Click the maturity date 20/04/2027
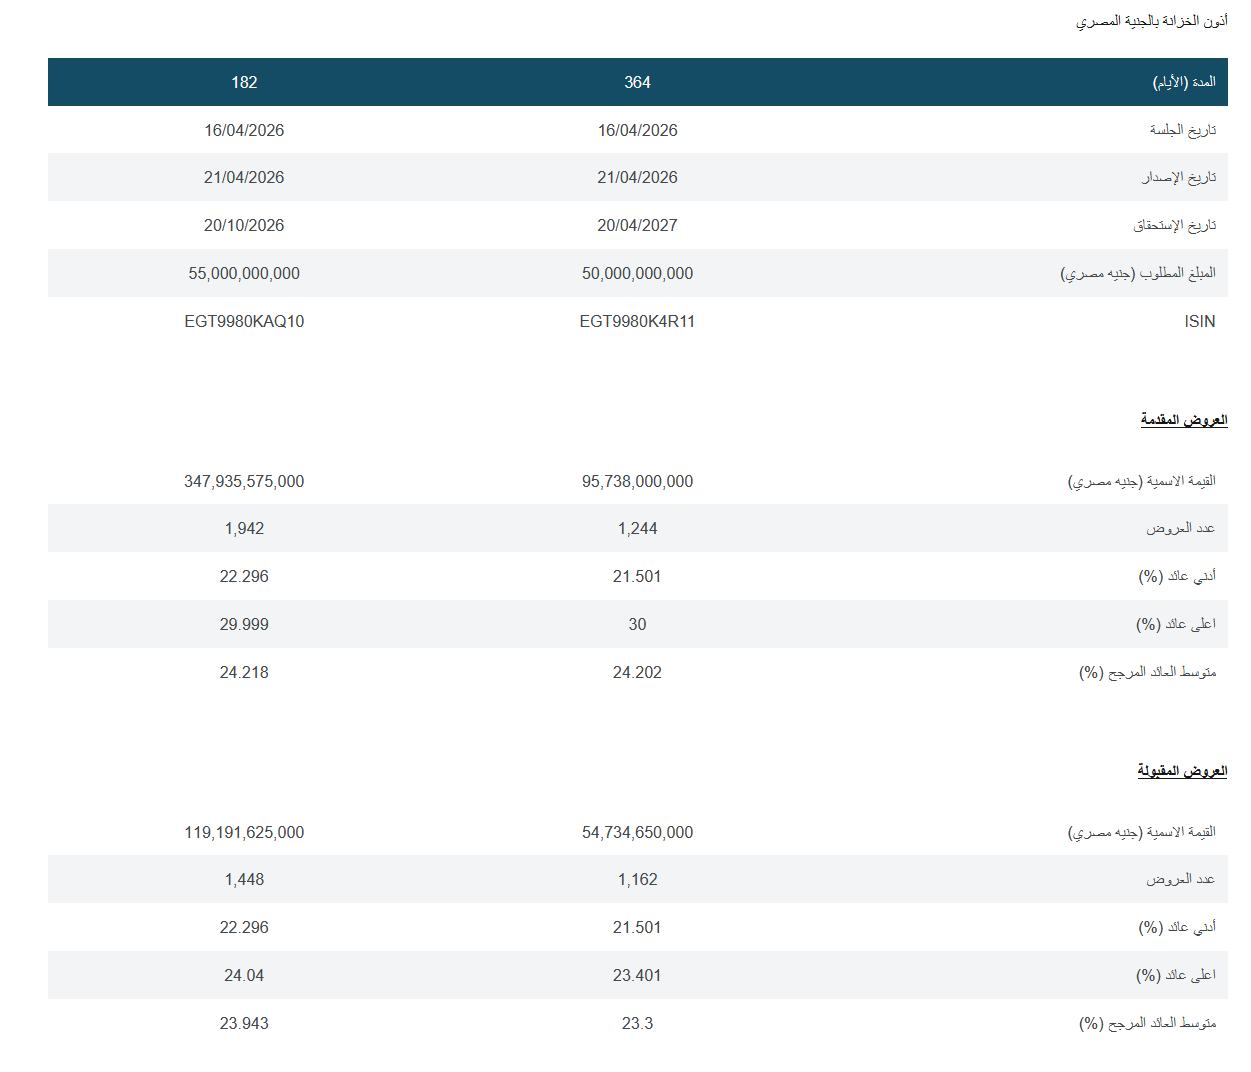The image size is (1251, 1072). point(637,225)
